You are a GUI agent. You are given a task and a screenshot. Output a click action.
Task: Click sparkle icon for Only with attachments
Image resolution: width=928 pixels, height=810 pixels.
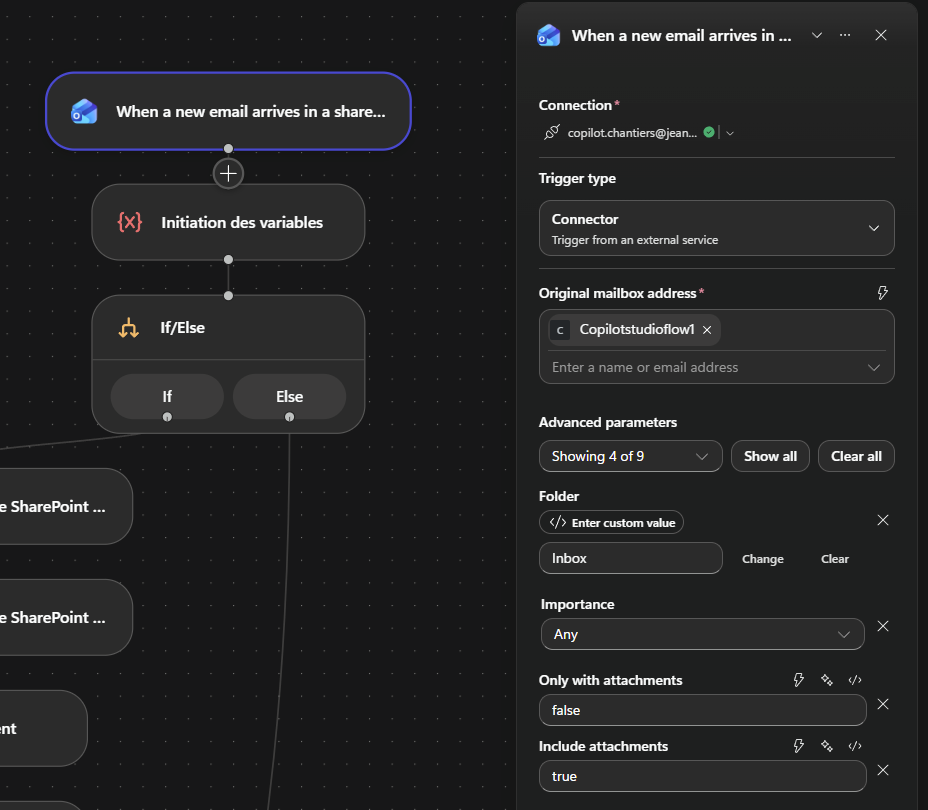827,680
